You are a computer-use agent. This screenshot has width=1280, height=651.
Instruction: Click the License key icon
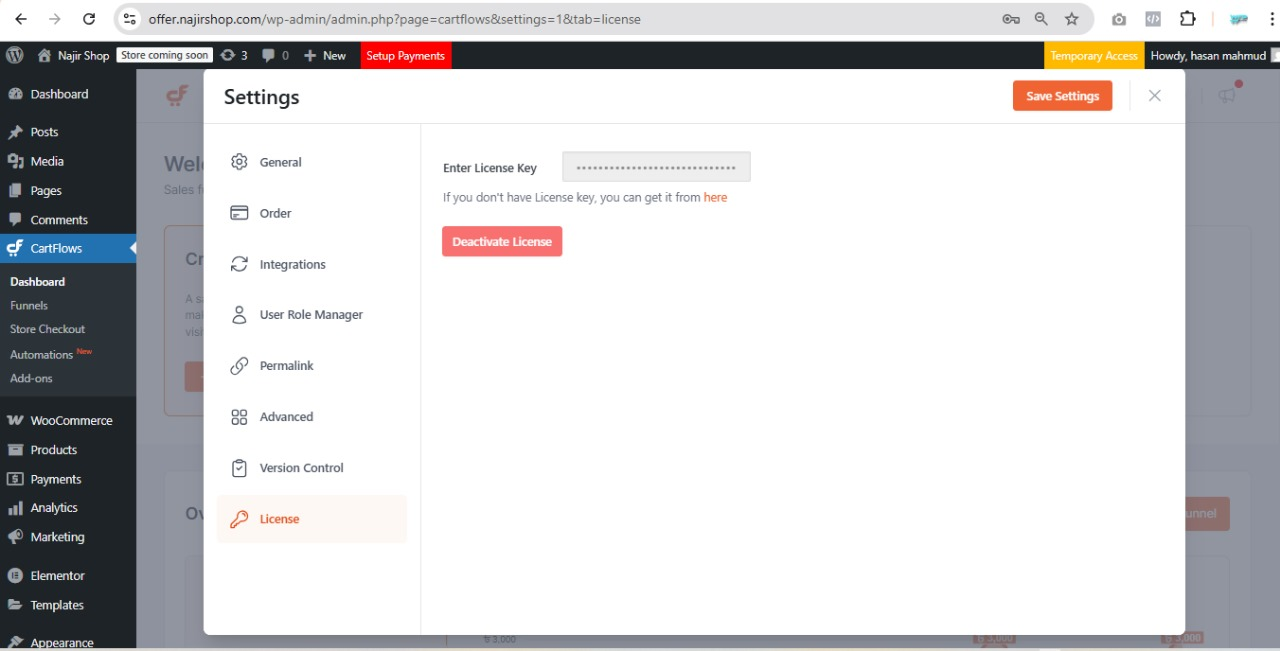pos(239,519)
